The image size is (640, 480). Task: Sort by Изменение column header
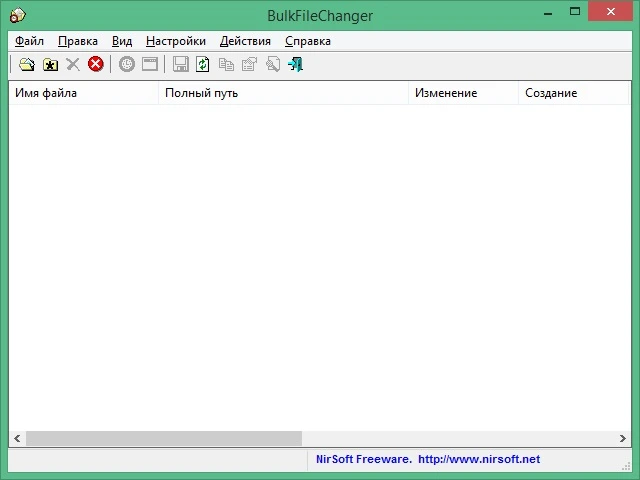pyautogui.click(x=463, y=93)
